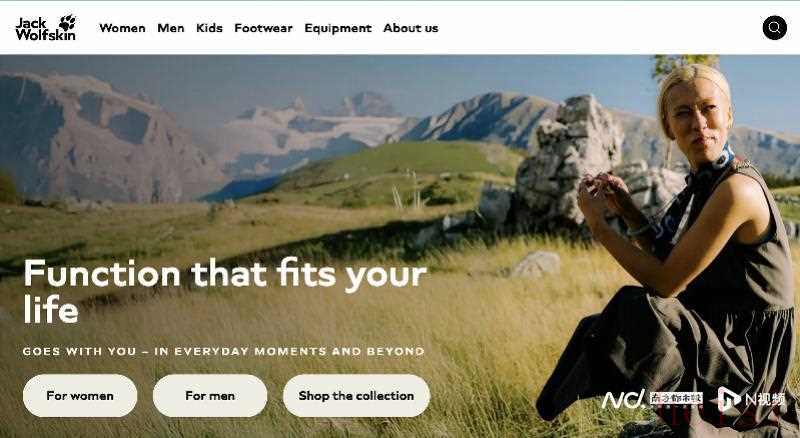Click the 南方都市报 watermark text
The width and height of the screenshot is (800, 438).
pos(676,399)
